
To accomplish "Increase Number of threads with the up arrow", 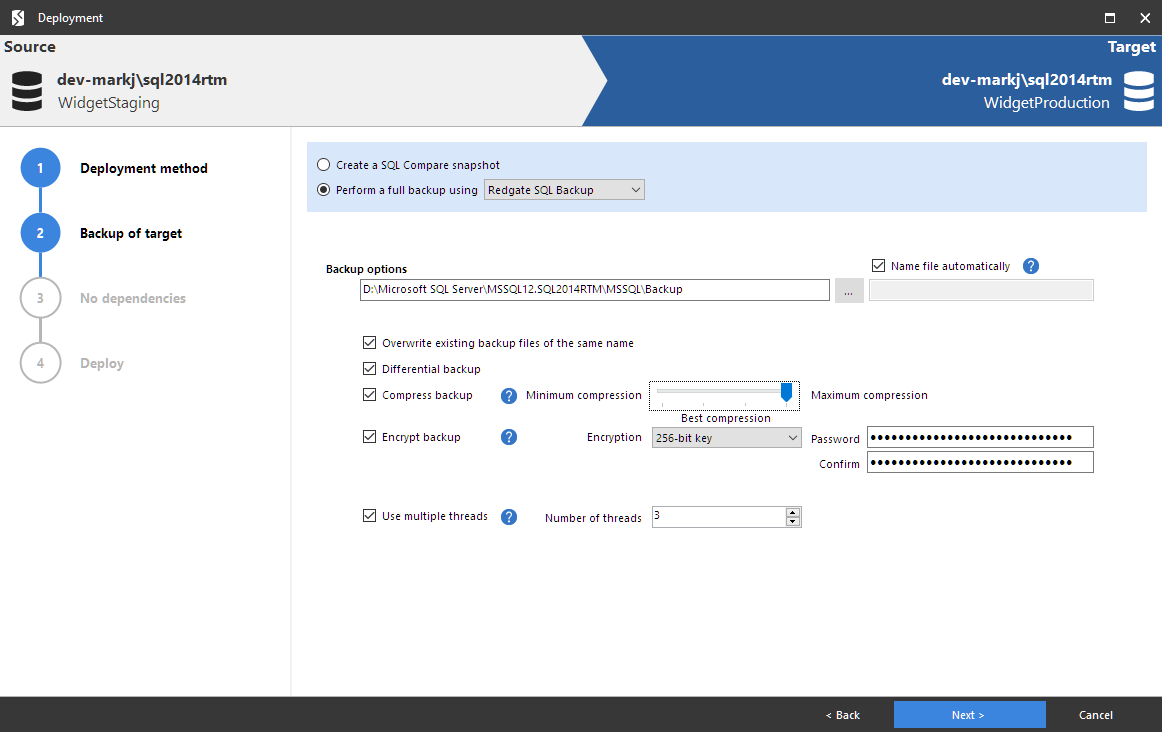I will coord(793,512).
